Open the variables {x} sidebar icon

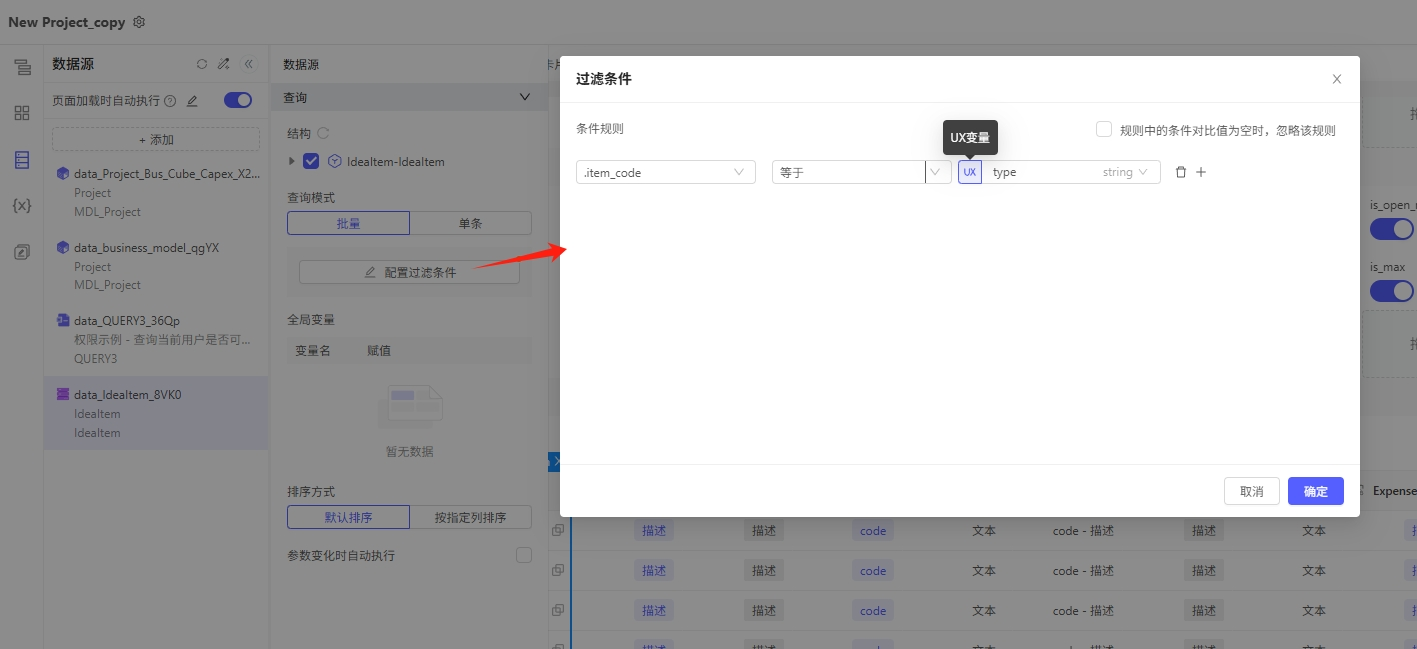(x=22, y=205)
